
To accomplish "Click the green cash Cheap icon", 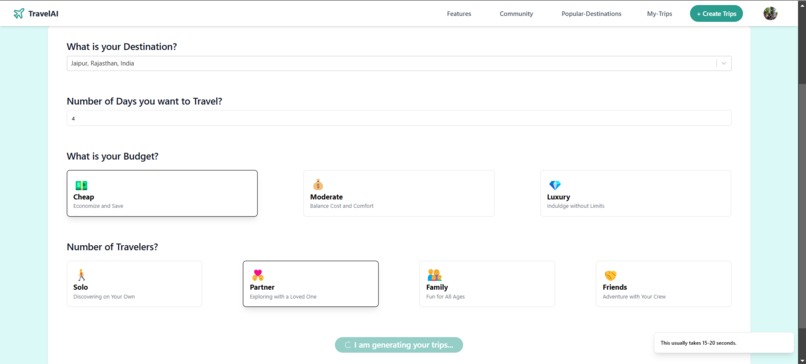I will coord(81,186).
